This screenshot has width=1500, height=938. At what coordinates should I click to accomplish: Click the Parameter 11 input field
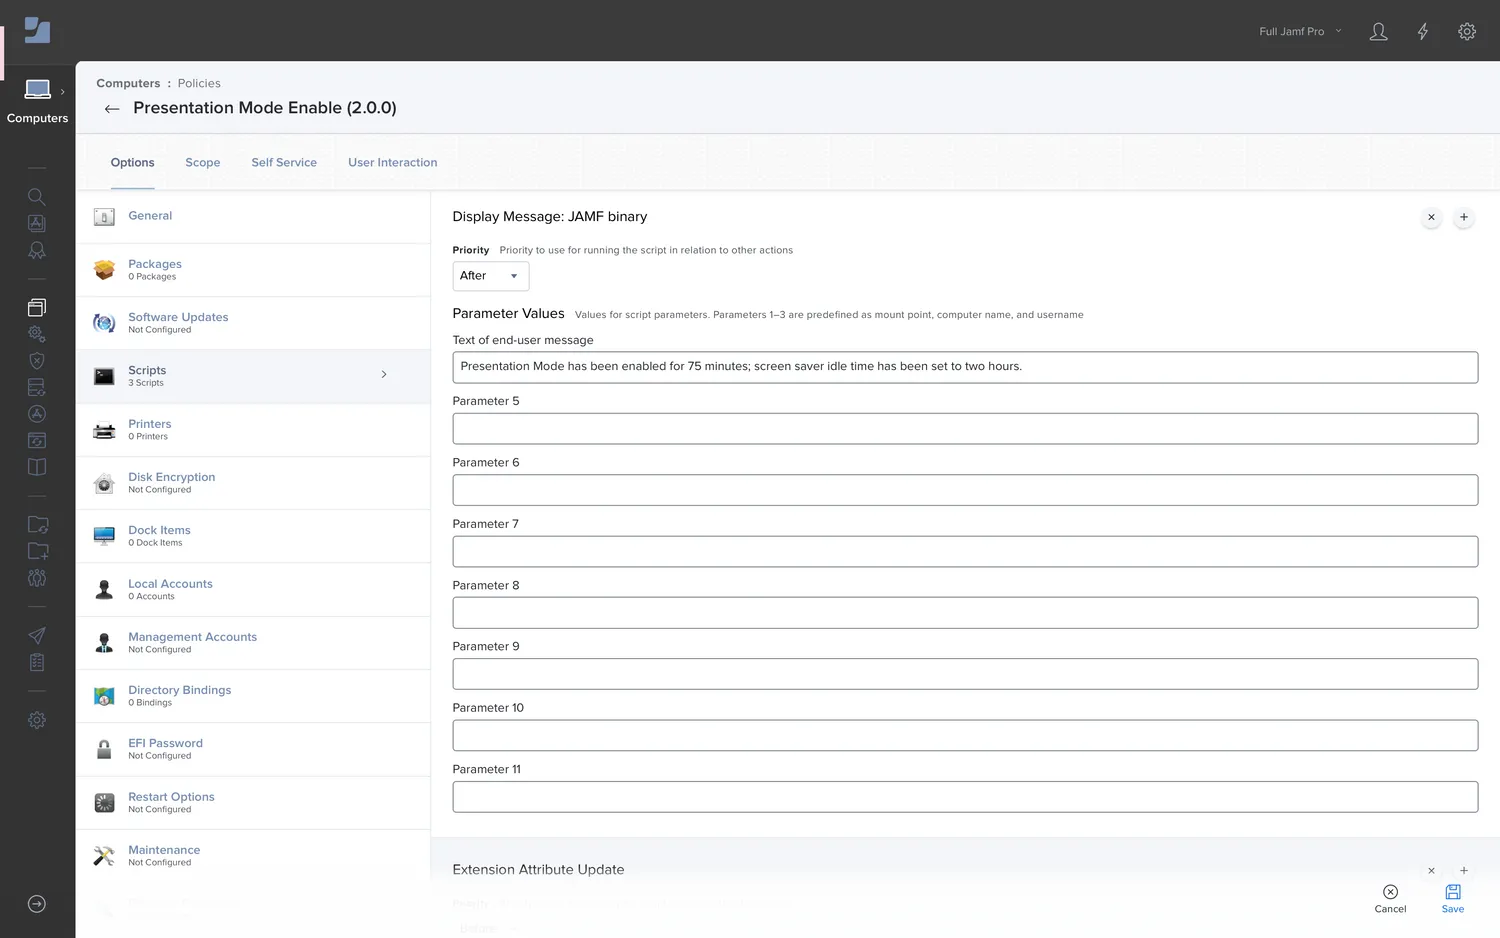click(x=965, y=797)
